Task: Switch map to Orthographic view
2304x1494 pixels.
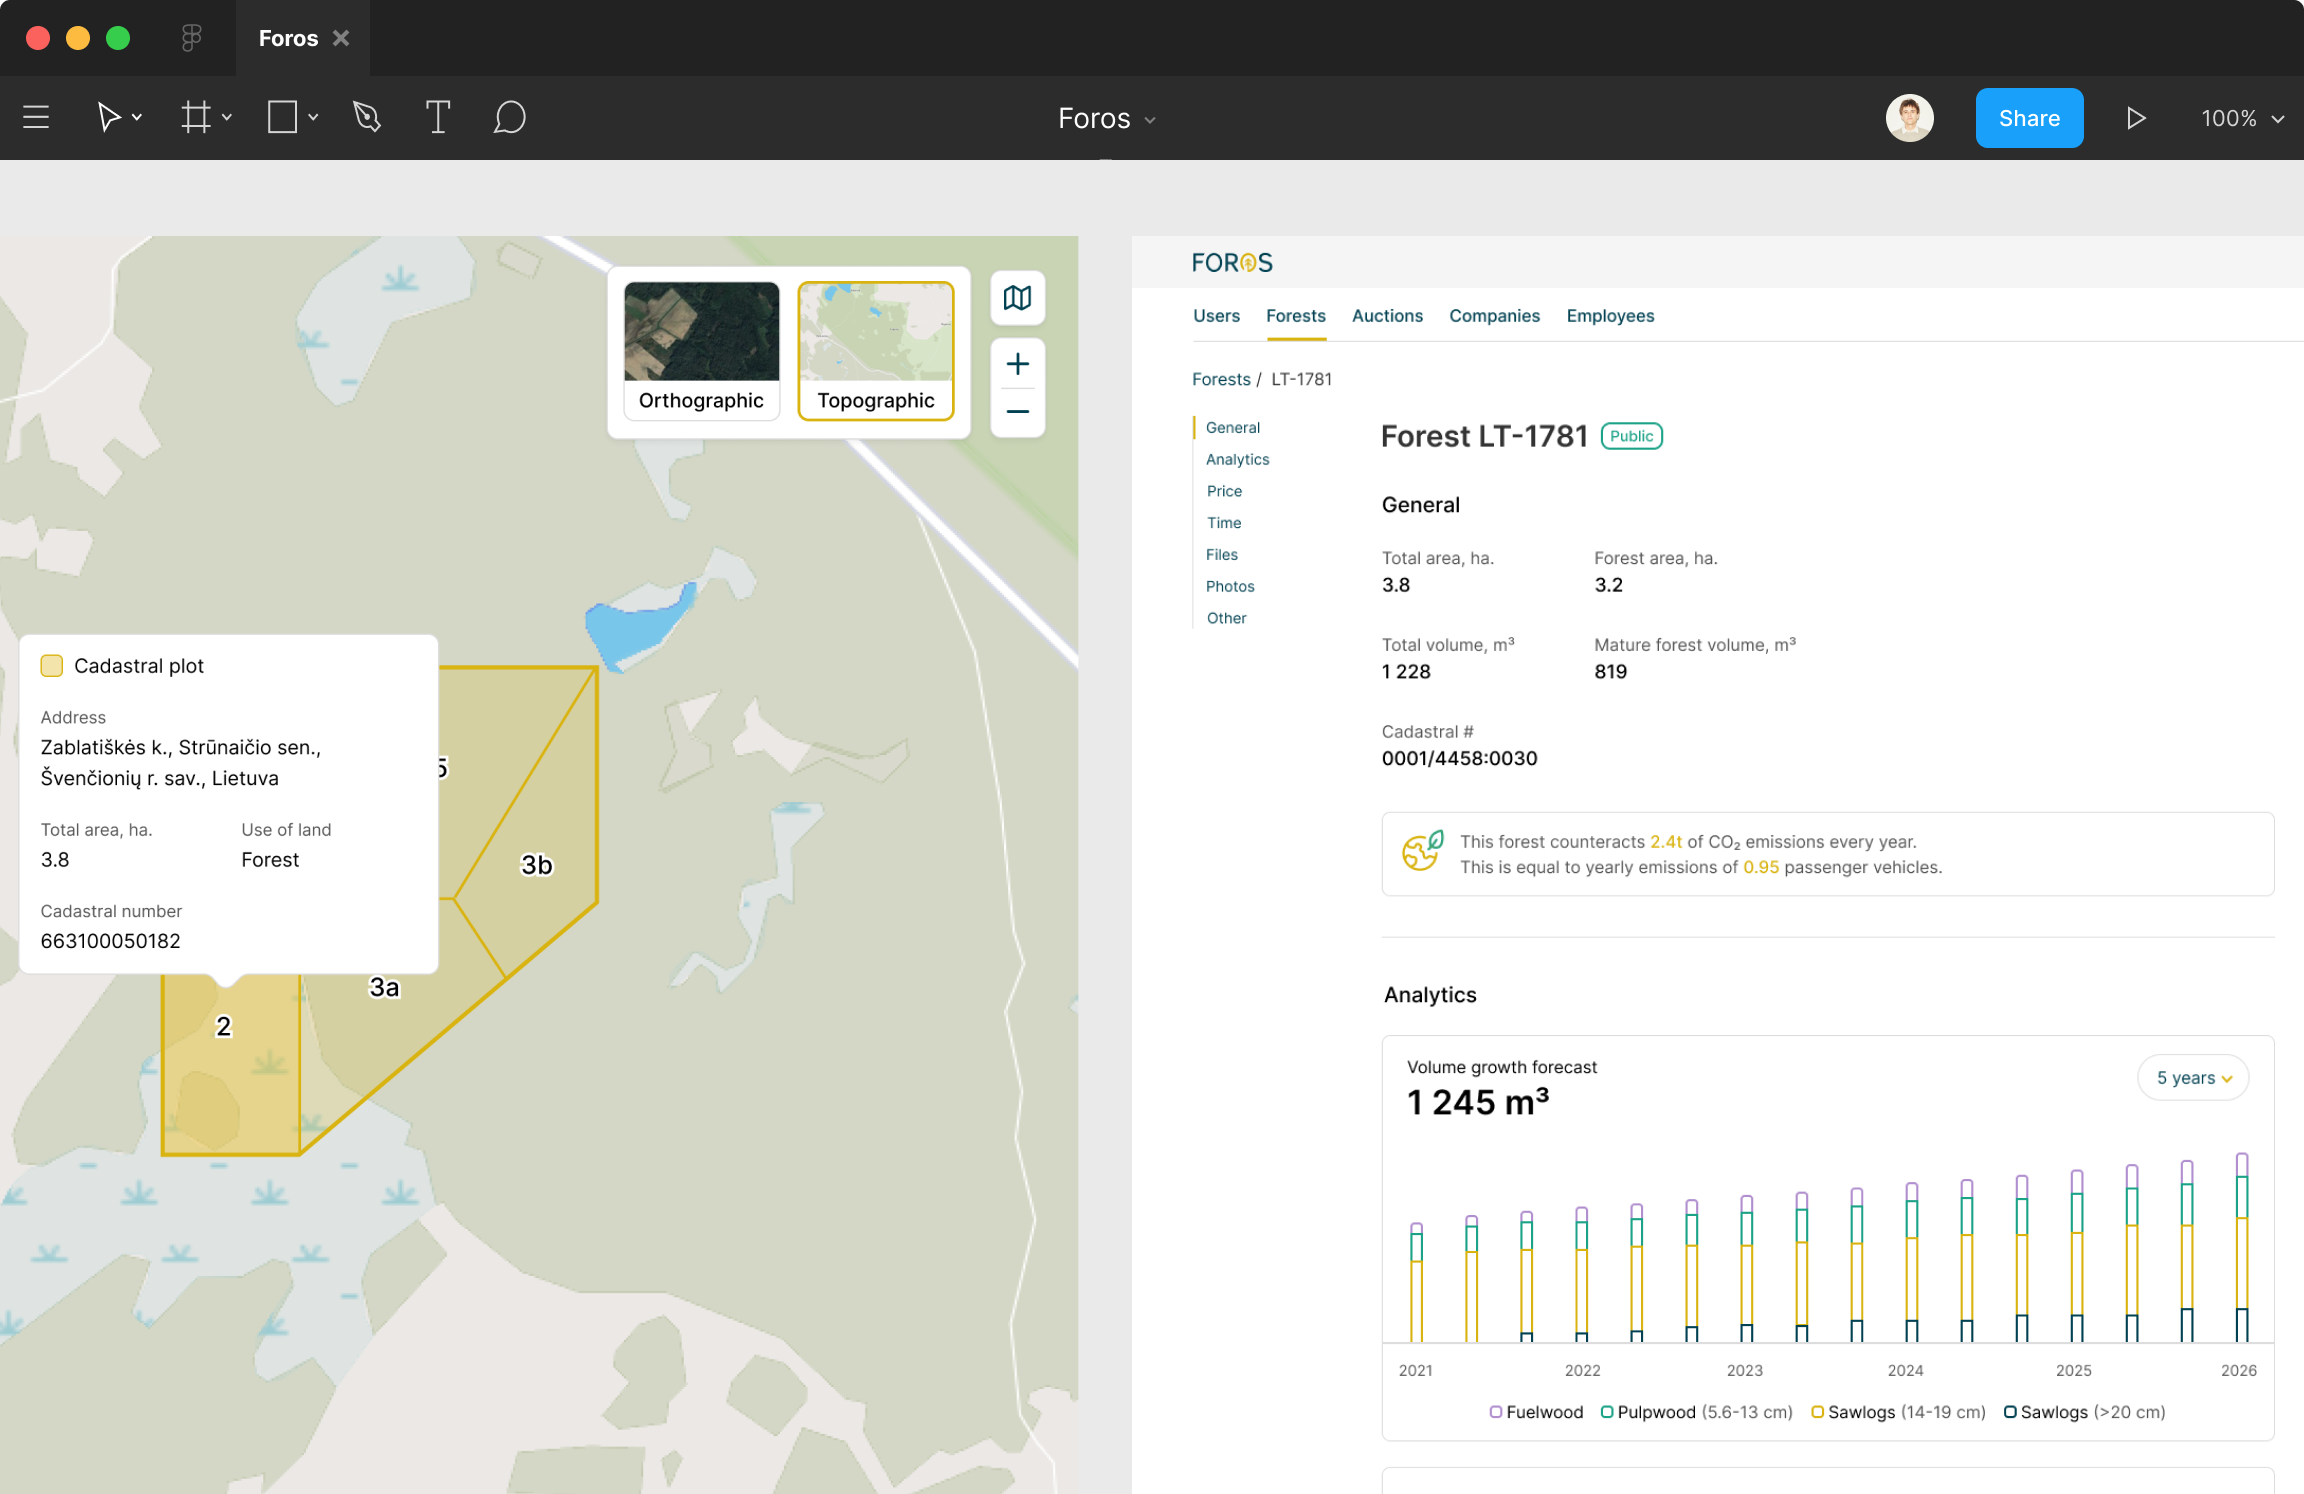Action: (701, 349)
